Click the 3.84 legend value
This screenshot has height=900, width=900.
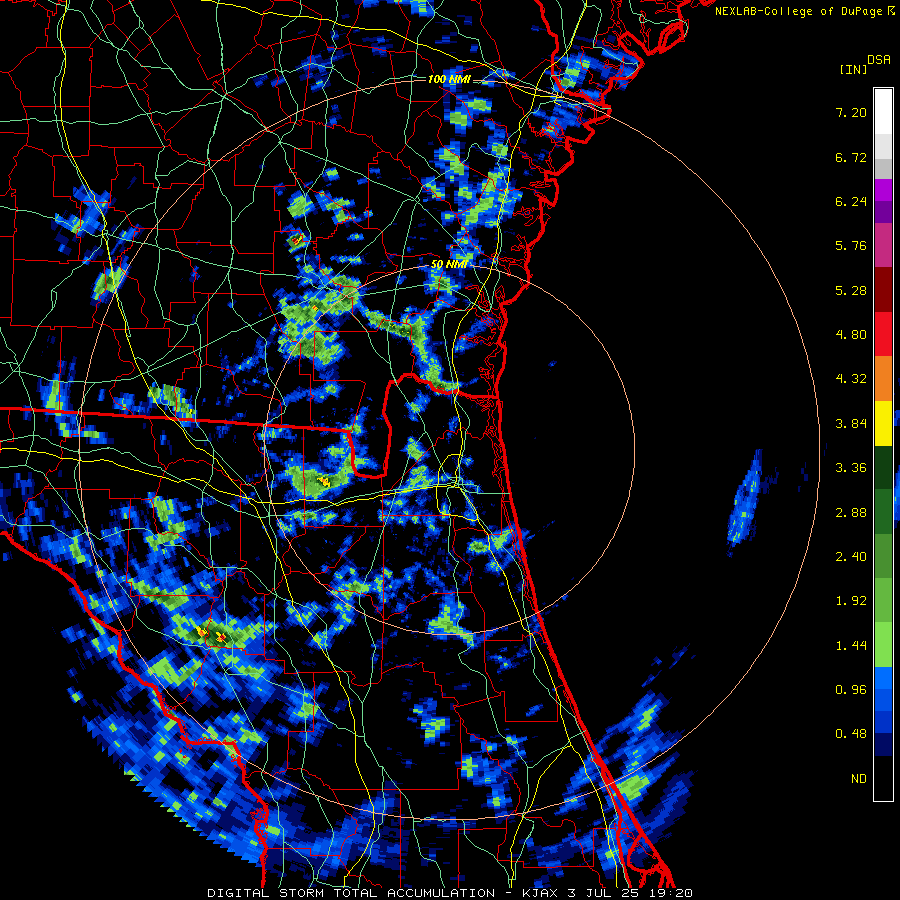point(851,424)
